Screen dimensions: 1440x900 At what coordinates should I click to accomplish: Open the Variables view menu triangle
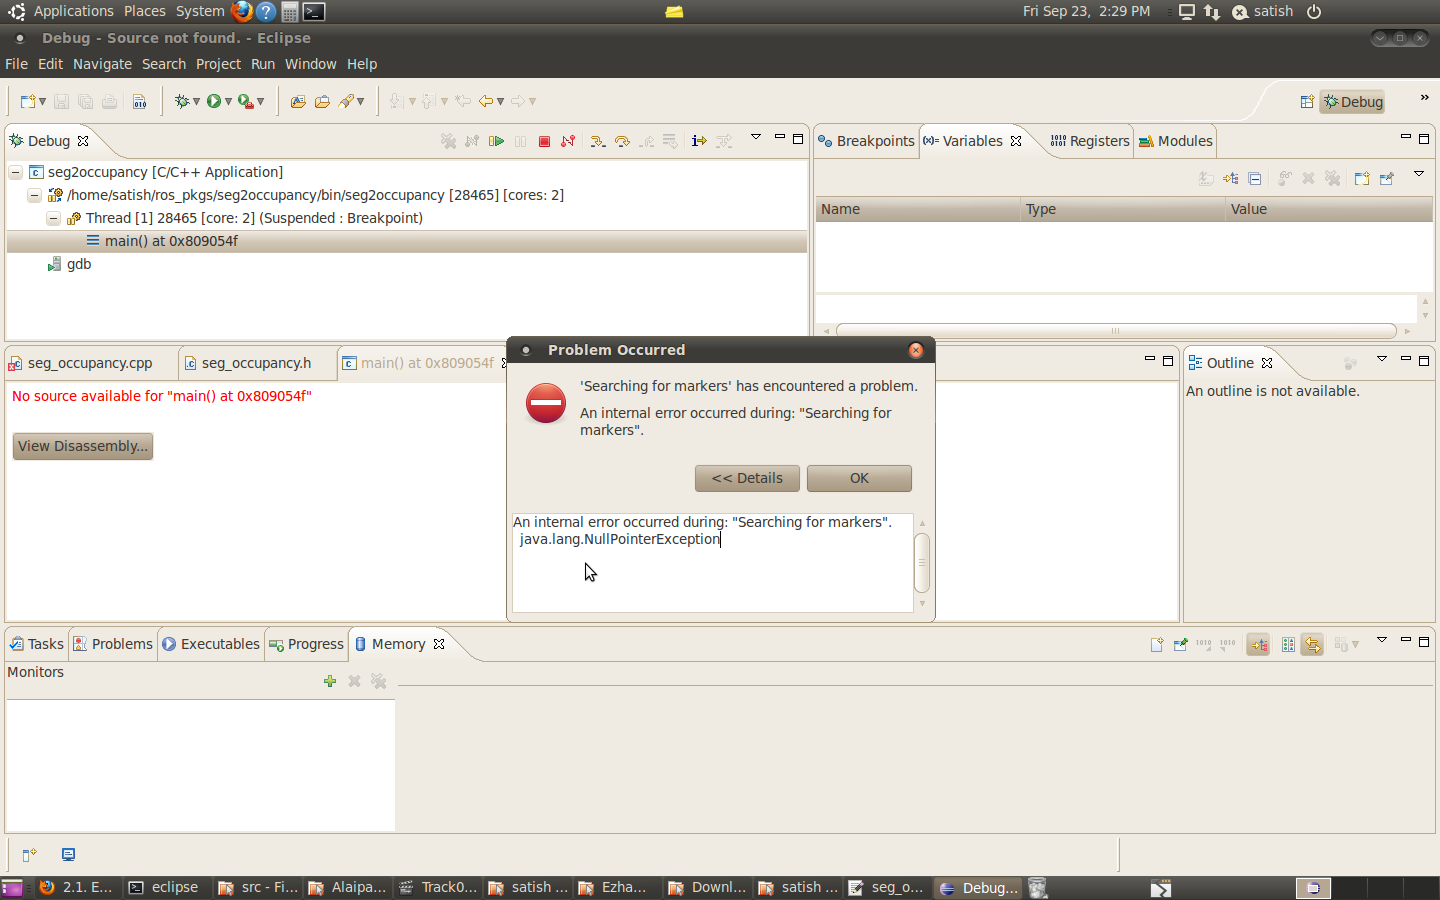[x=1419, y=175]
